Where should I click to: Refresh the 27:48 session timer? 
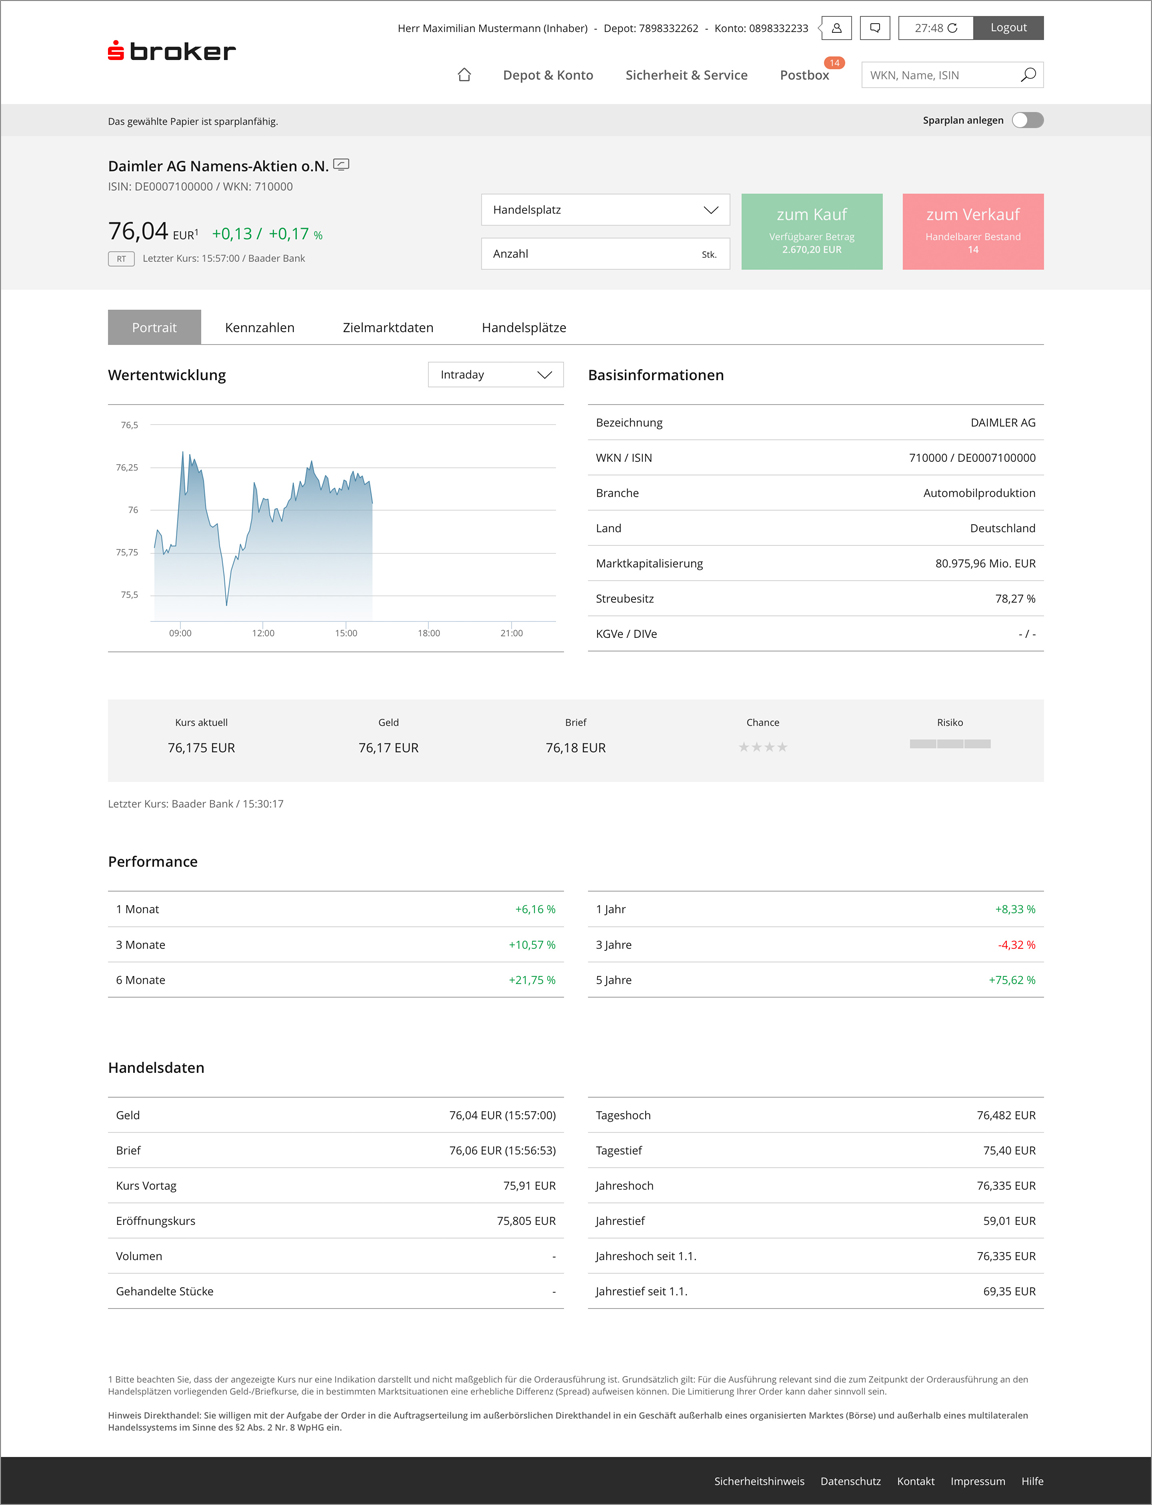point(952,28)
